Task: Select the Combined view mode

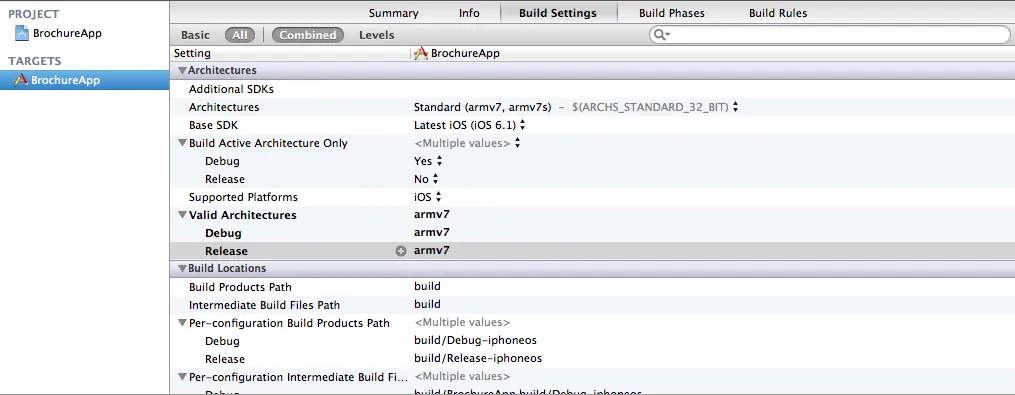Action: coord(308,35)
